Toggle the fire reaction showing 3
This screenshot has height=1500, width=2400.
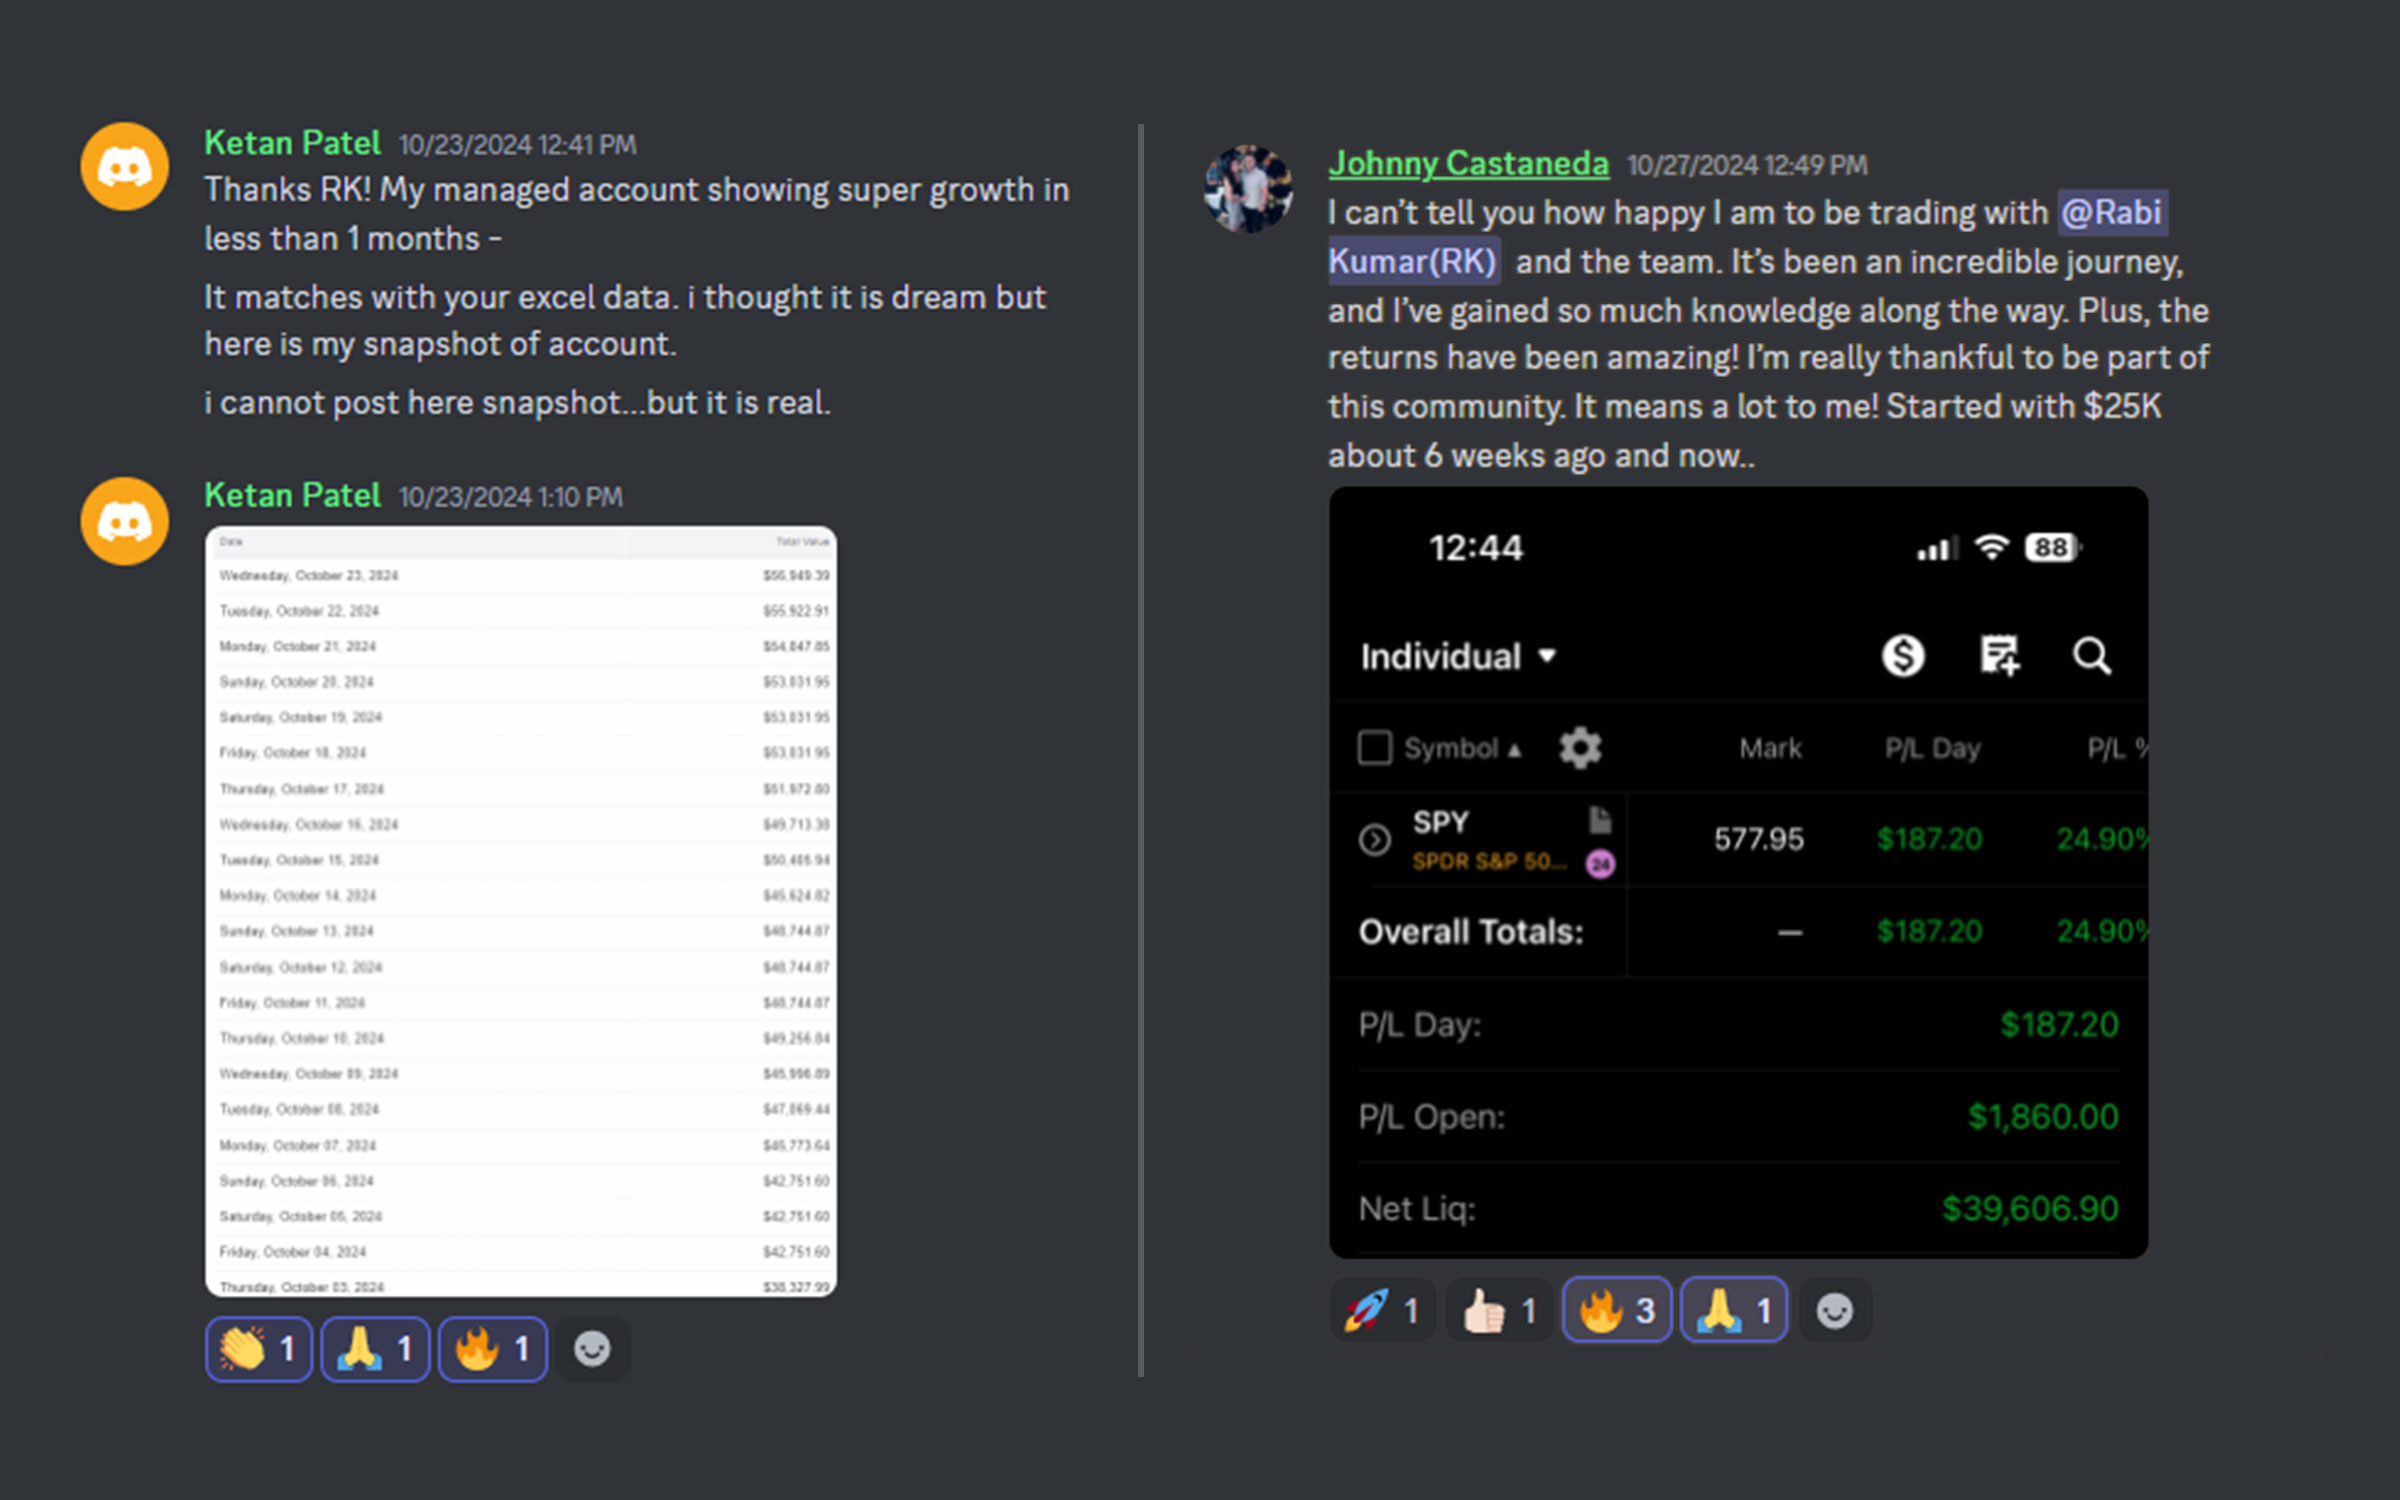pyautogui.click(x=1617, y=1310)
